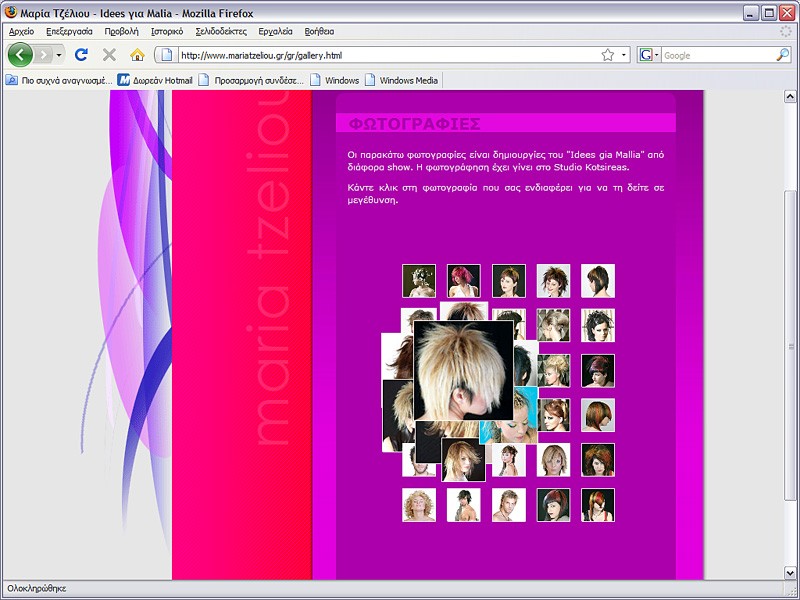Click the Ολοκληρώθηκε status bar text
The width and height of the screenshot is (800, 600).
tap(37, 588)
